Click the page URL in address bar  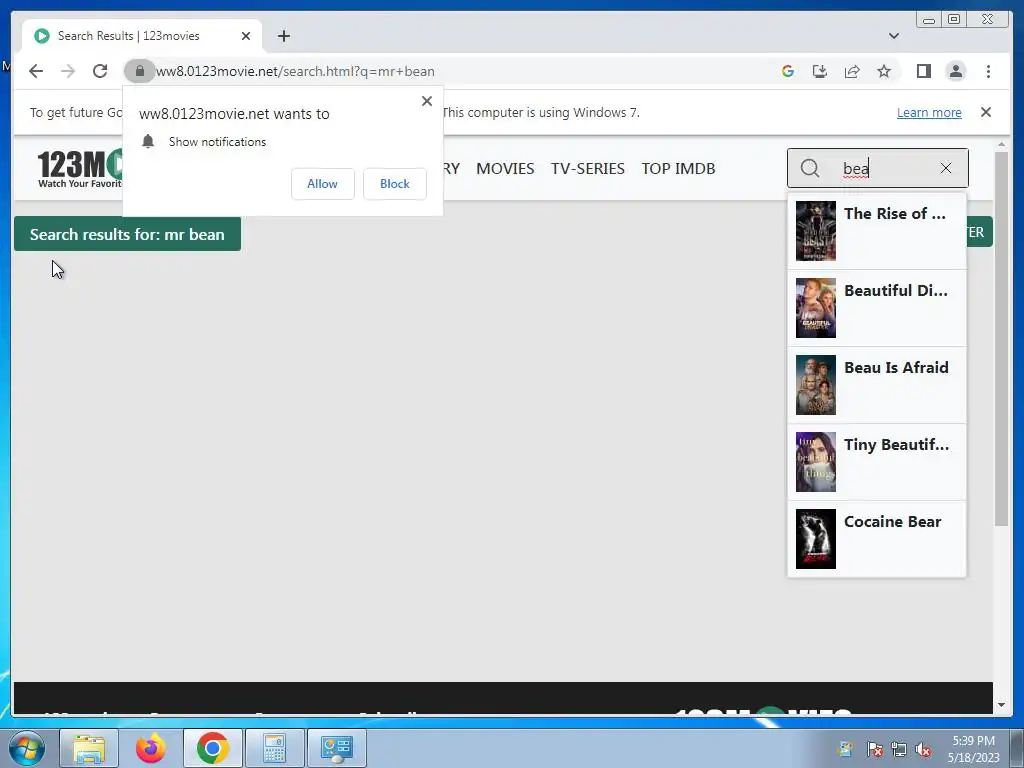(x=295, y=71)
